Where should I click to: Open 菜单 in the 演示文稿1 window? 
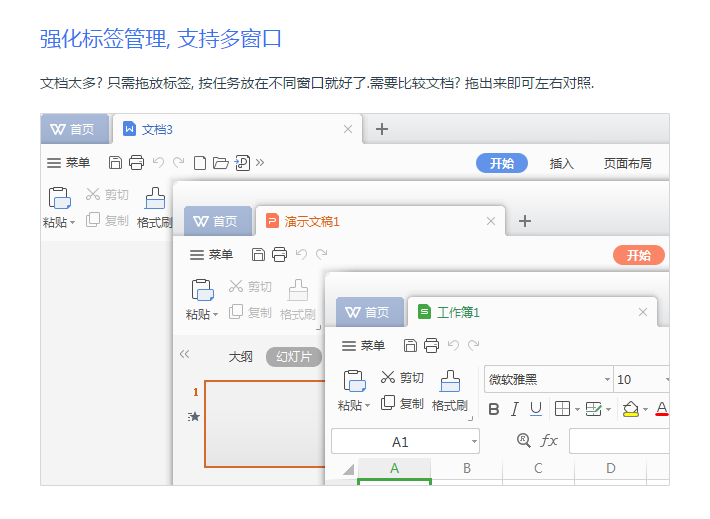211,255
